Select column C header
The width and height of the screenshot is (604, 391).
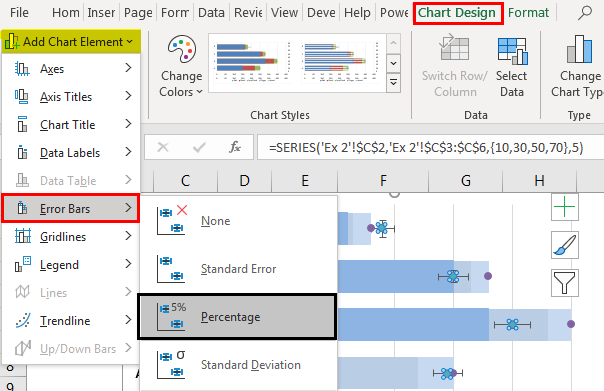pos(185,181)
